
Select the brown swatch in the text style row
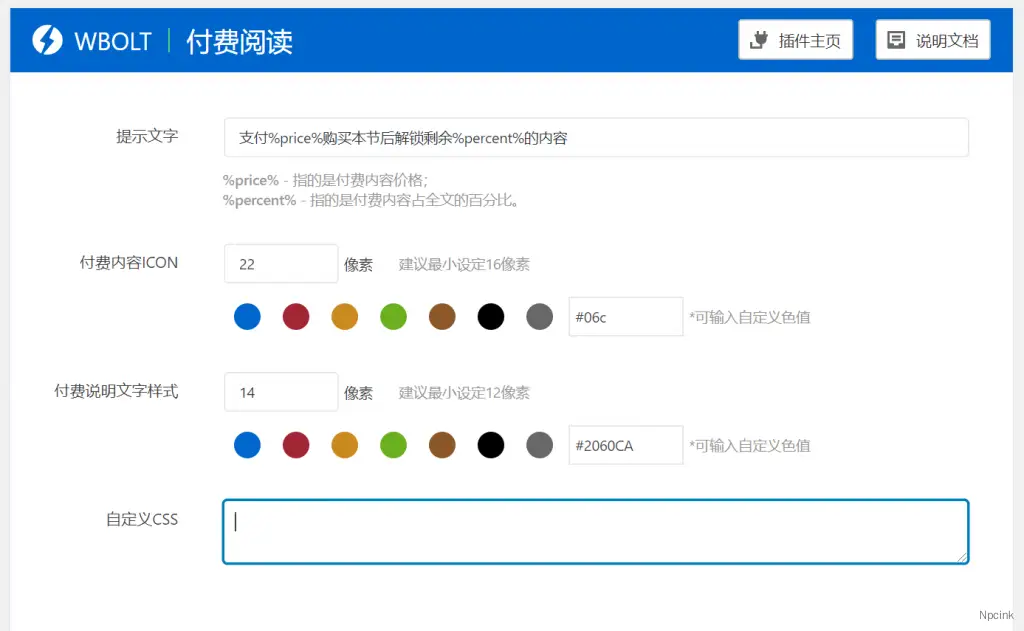[442, 444]
